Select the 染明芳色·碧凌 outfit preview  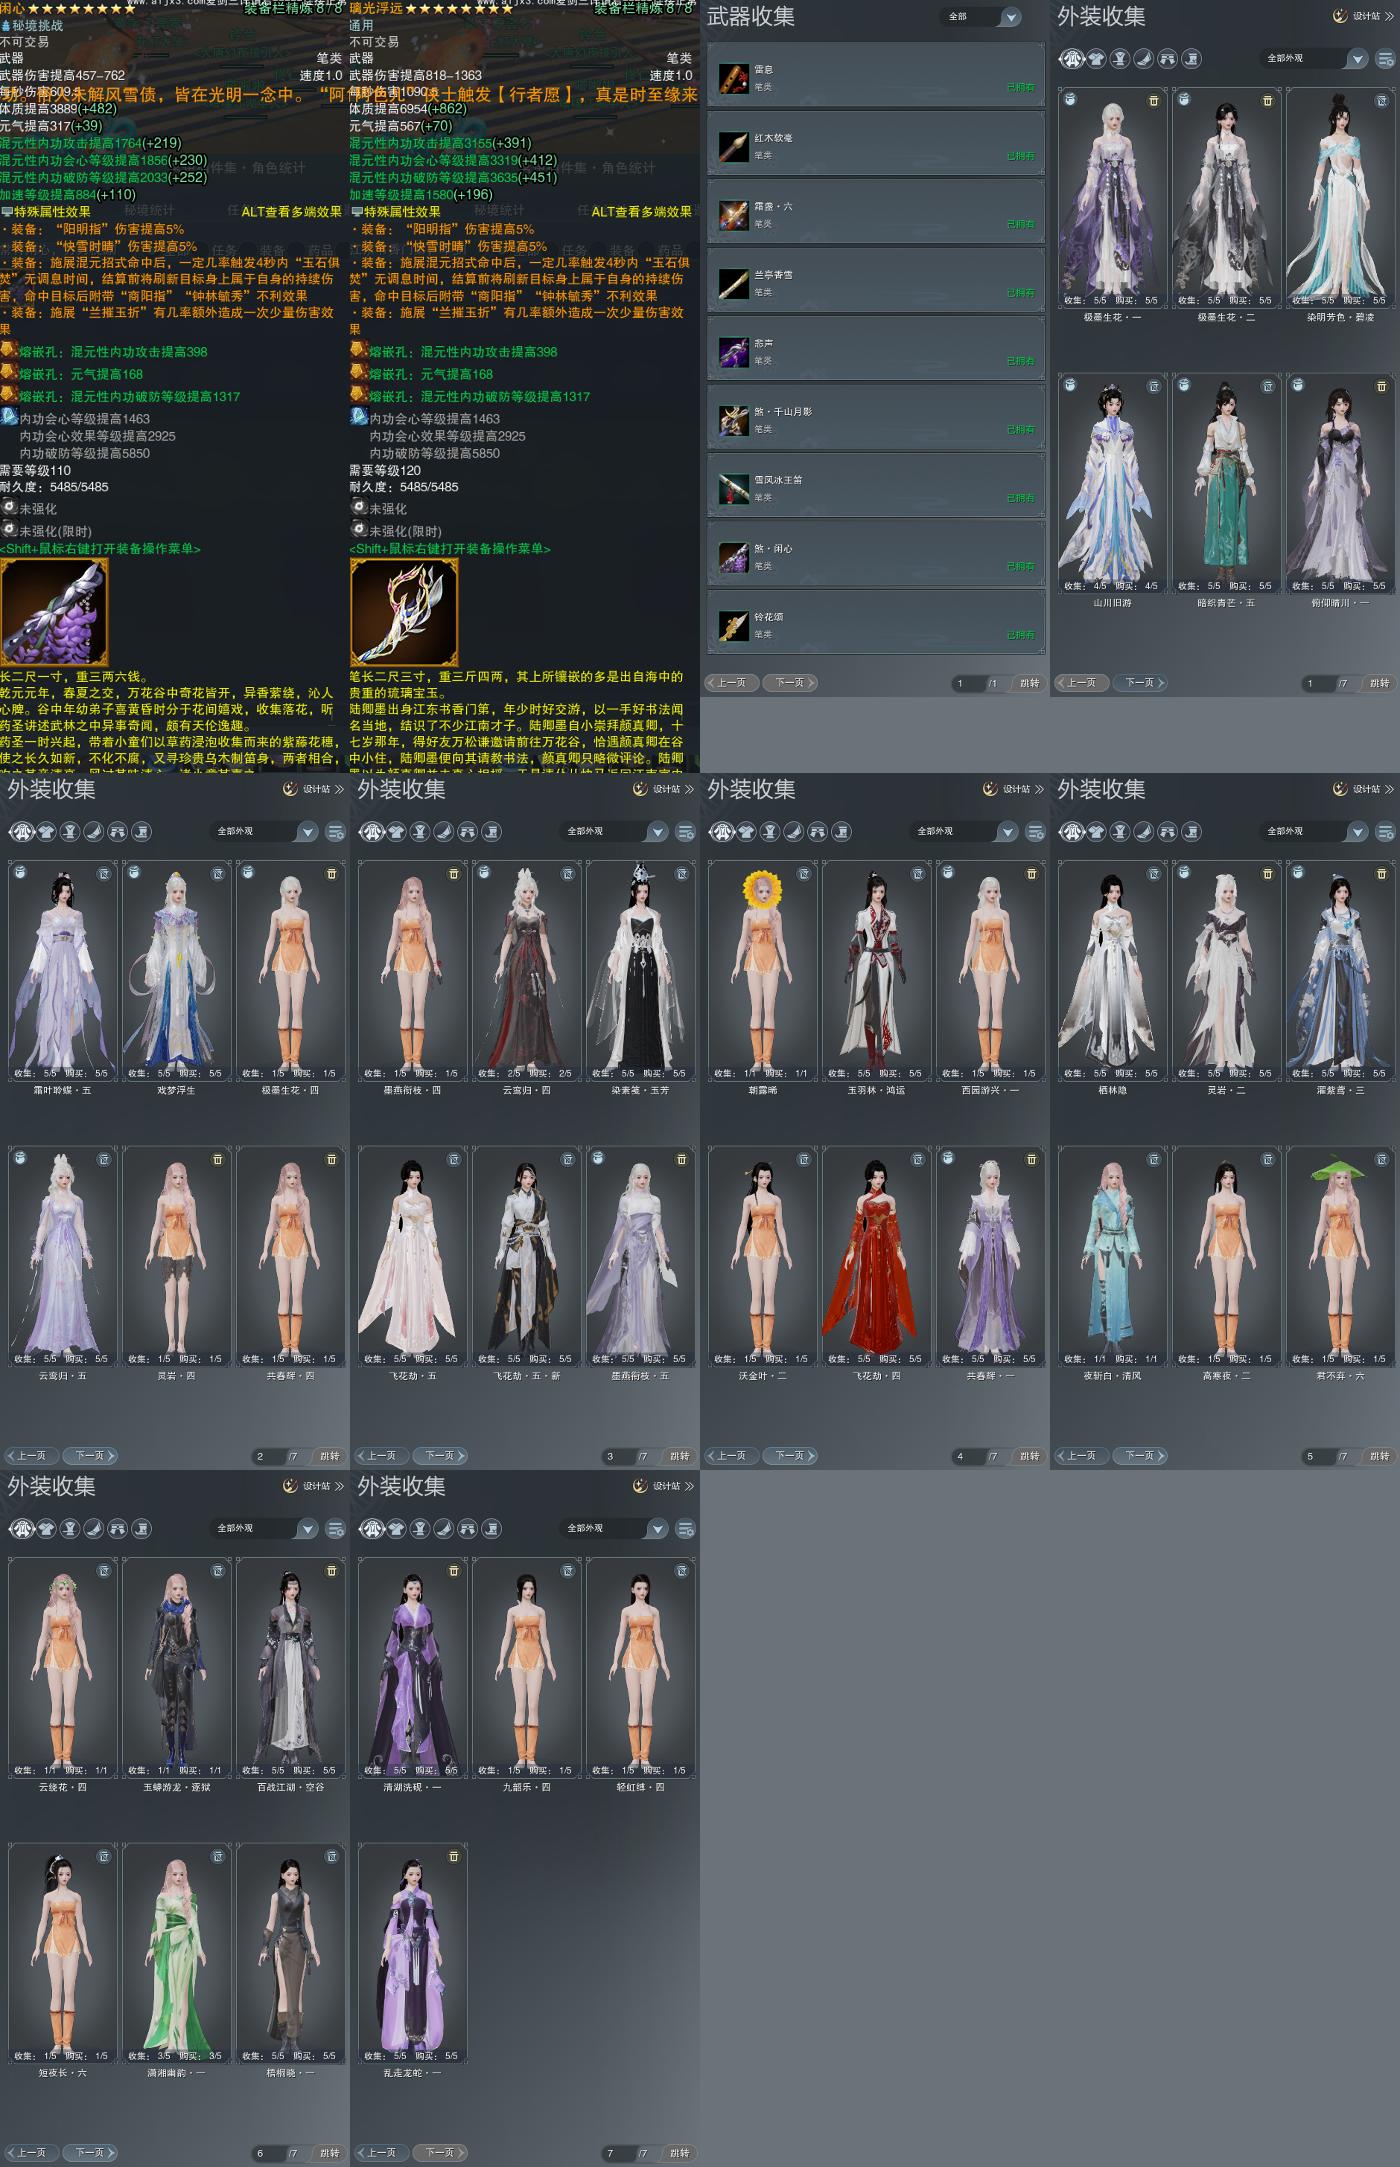coord(1339,198)
